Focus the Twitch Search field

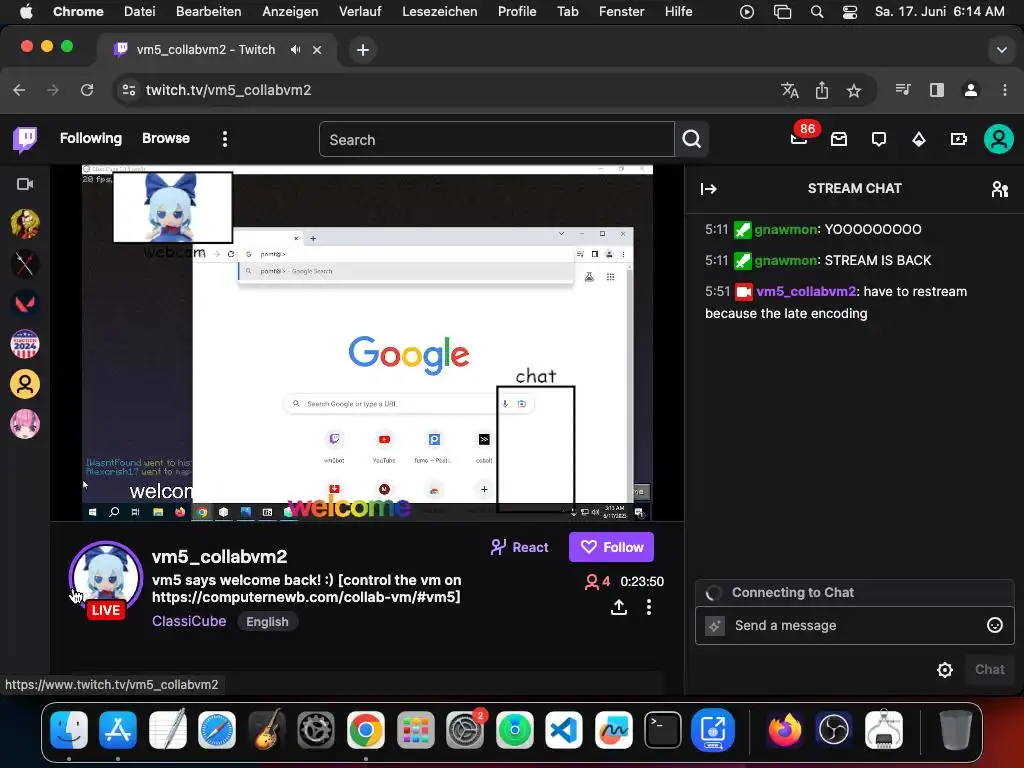pos(496,139)
